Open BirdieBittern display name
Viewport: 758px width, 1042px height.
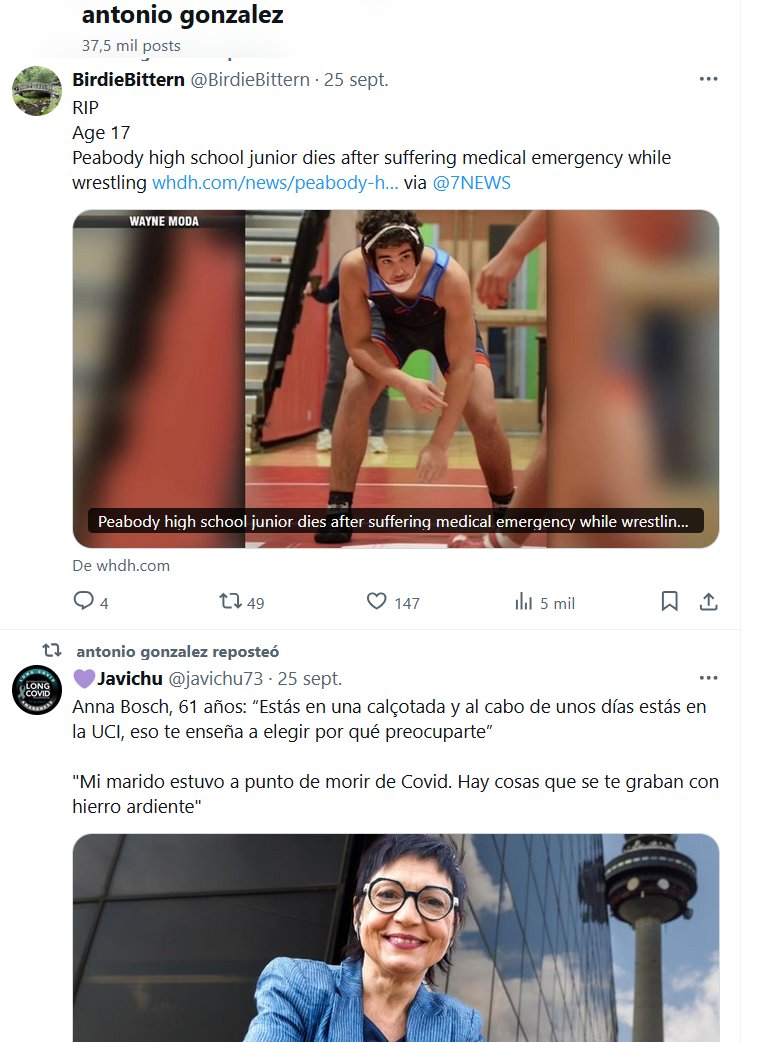pos(128,80)
